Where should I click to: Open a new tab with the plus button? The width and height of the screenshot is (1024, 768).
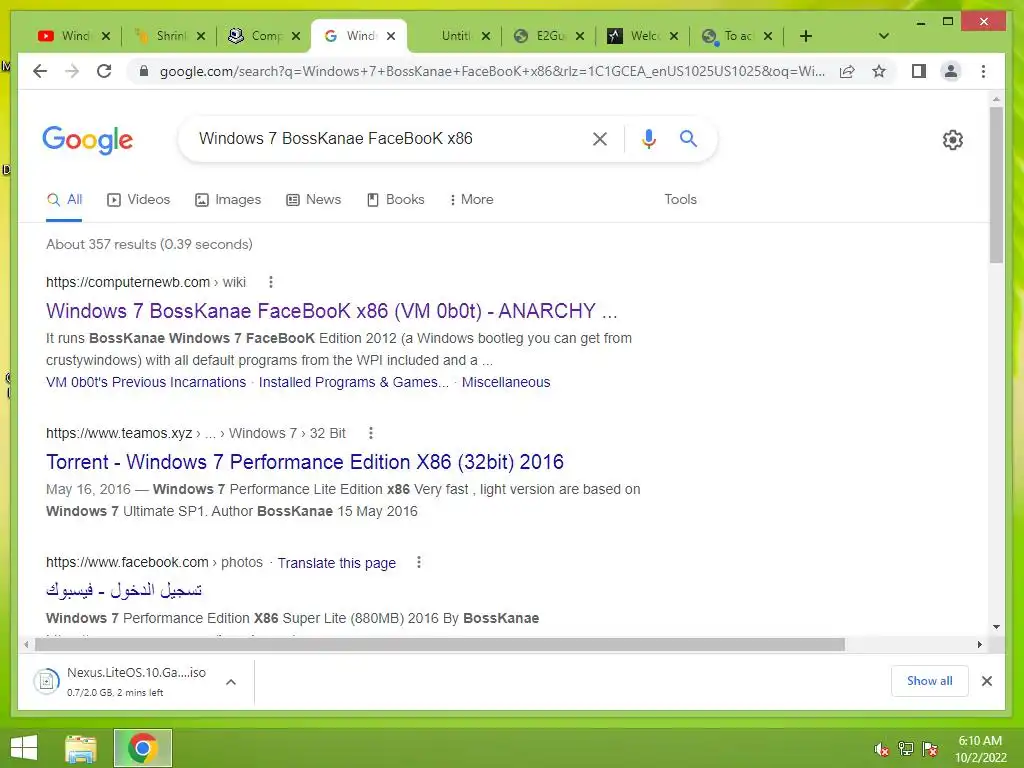(x=806, y=36)
